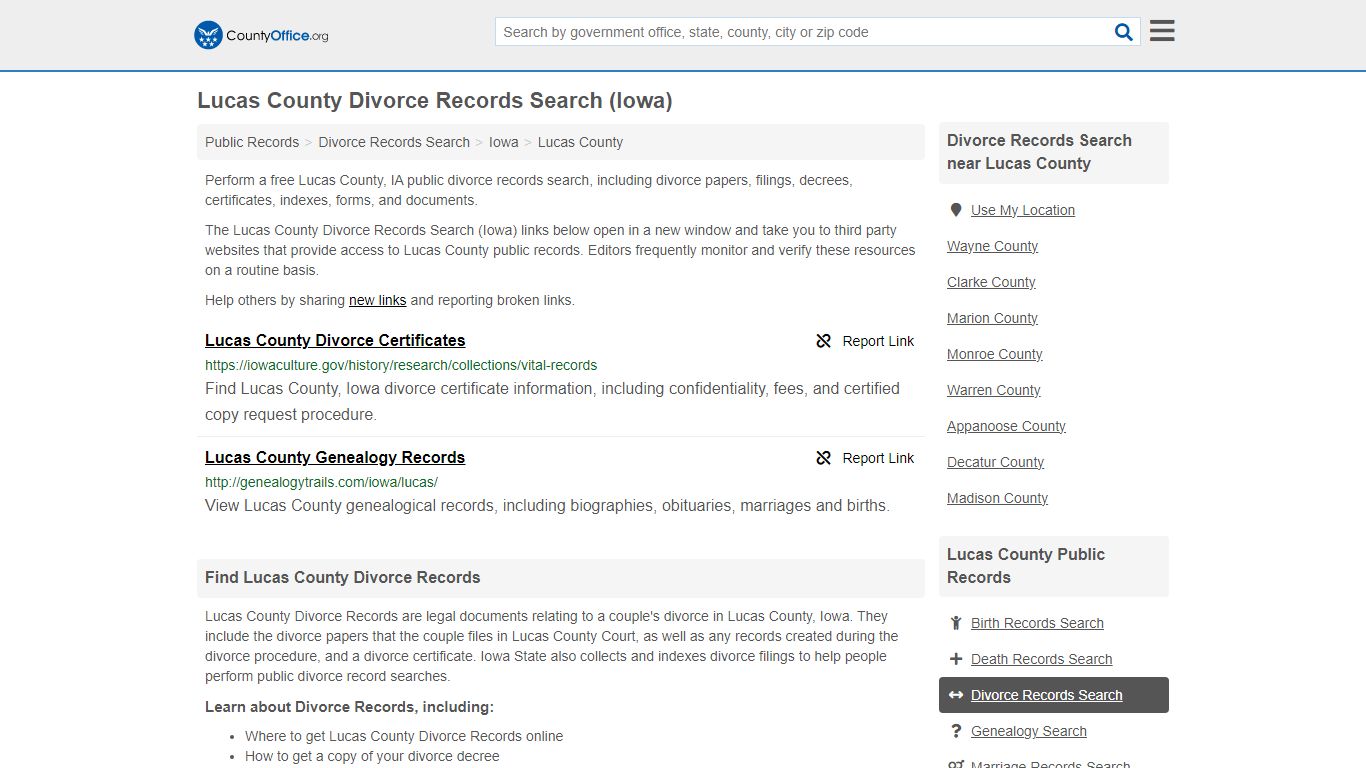This screenshot has height=768, width=1366.
Task: Visit the iowaculture.gov vital-records URL
Action: 401,365
